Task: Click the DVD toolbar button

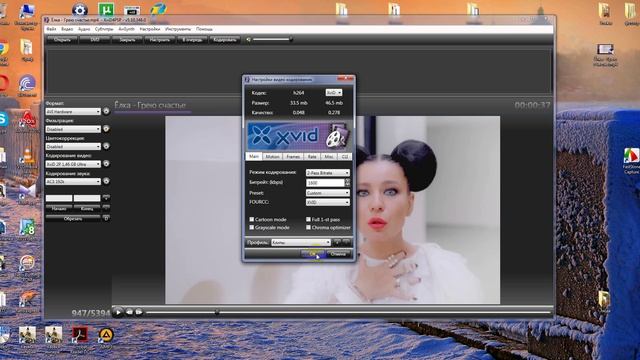Action: [95, 40]
